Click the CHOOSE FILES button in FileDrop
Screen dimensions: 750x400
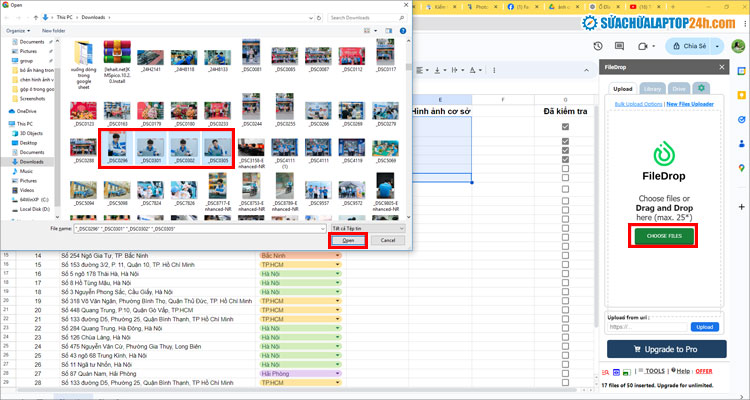[664, 236]
